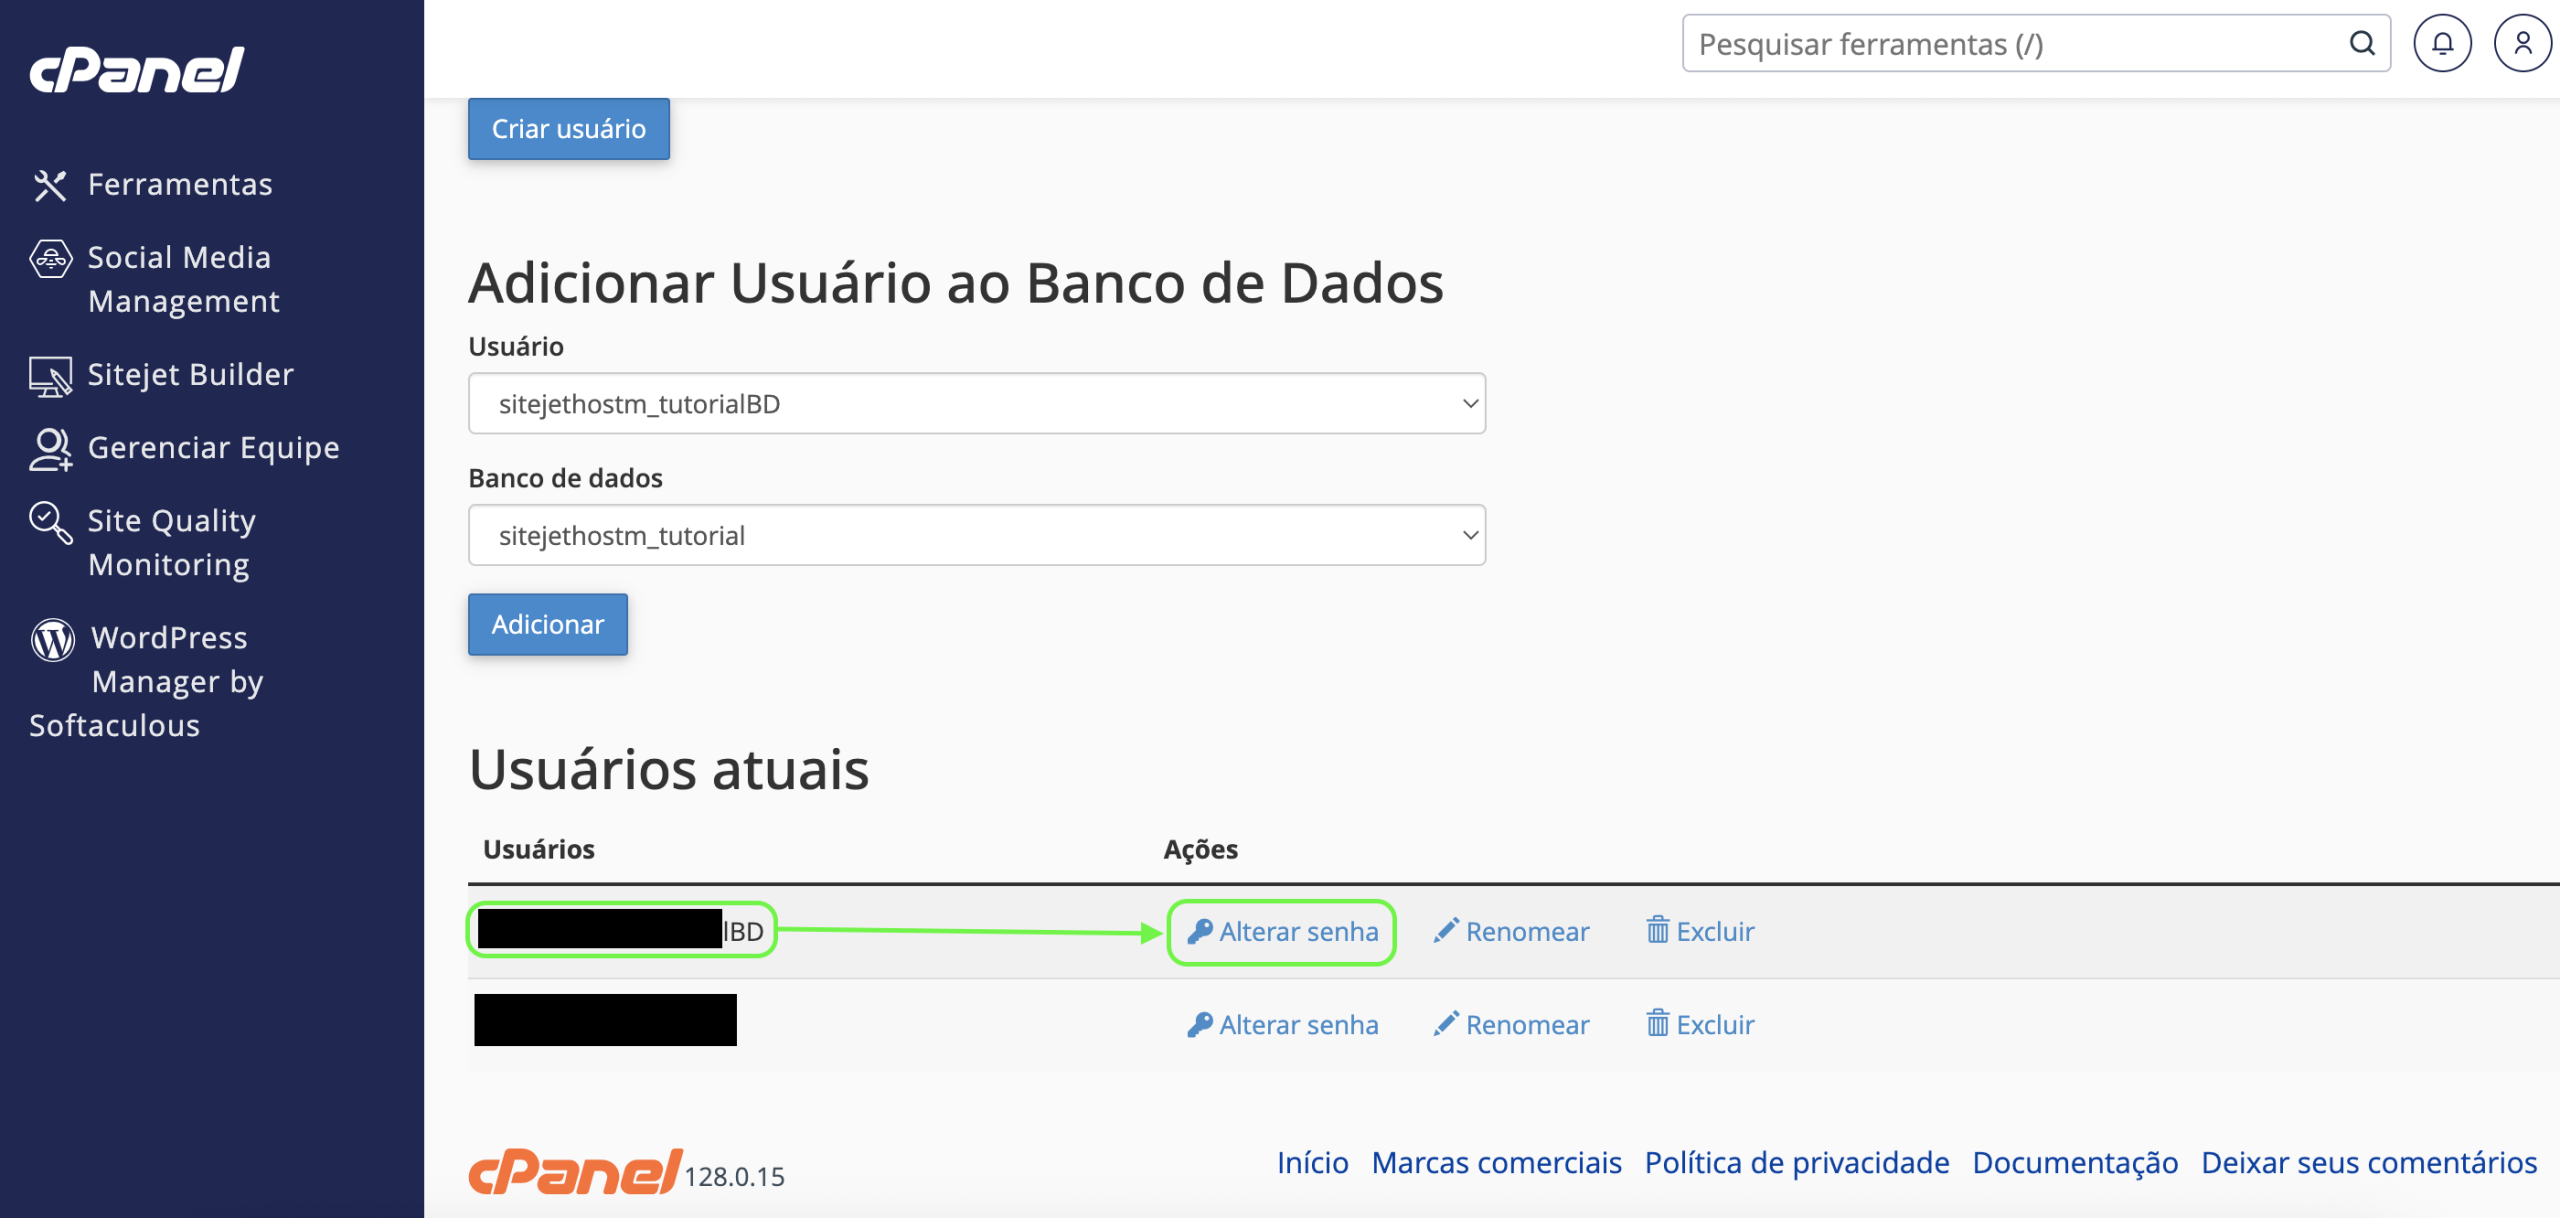Open Deixar seus comentários link

coord(2369,1163)
